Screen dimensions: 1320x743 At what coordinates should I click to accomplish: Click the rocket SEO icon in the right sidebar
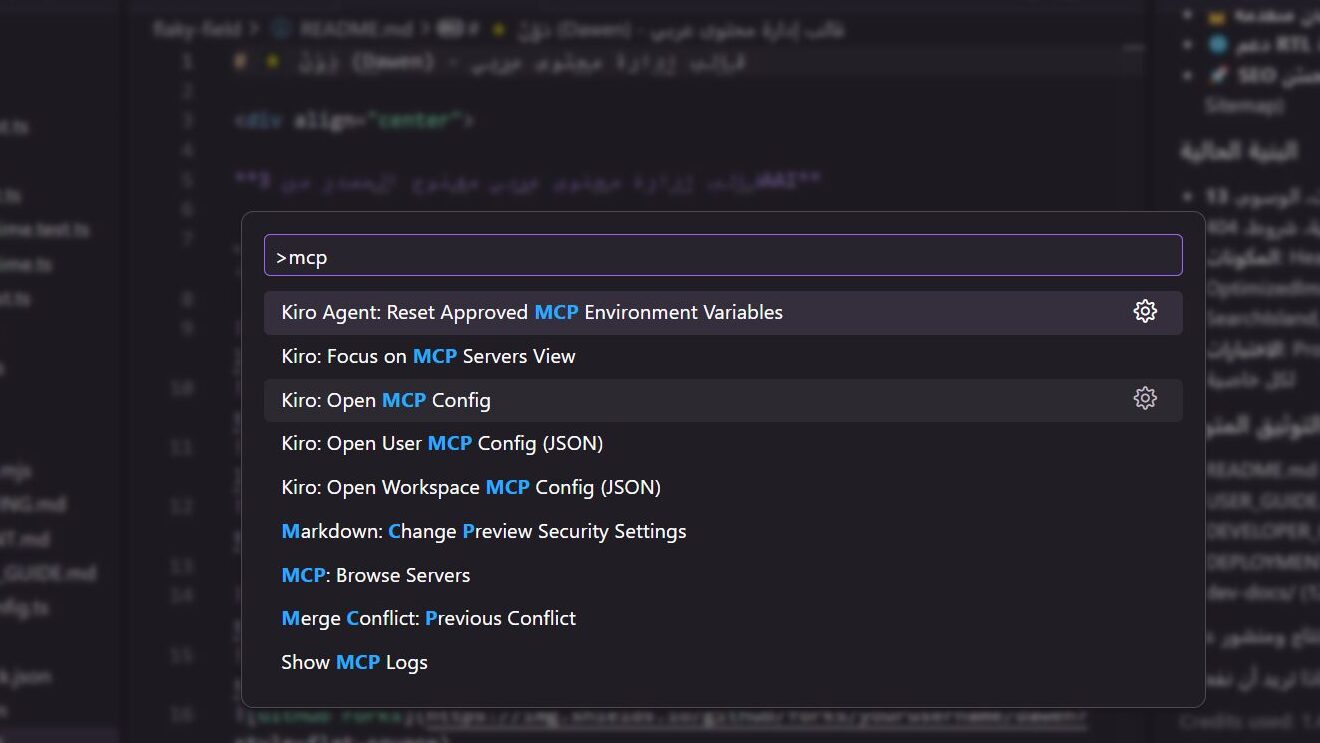click(x=1218, y=75)
